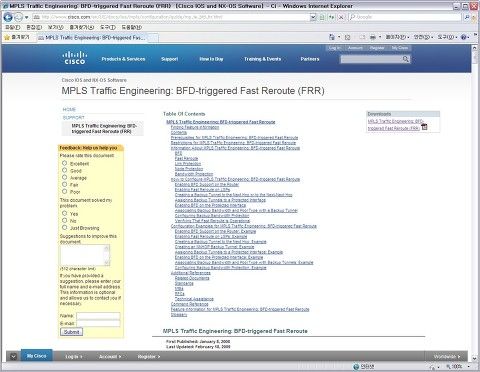Open the Favorites menu (즐겨찾기)

[82, 27]
